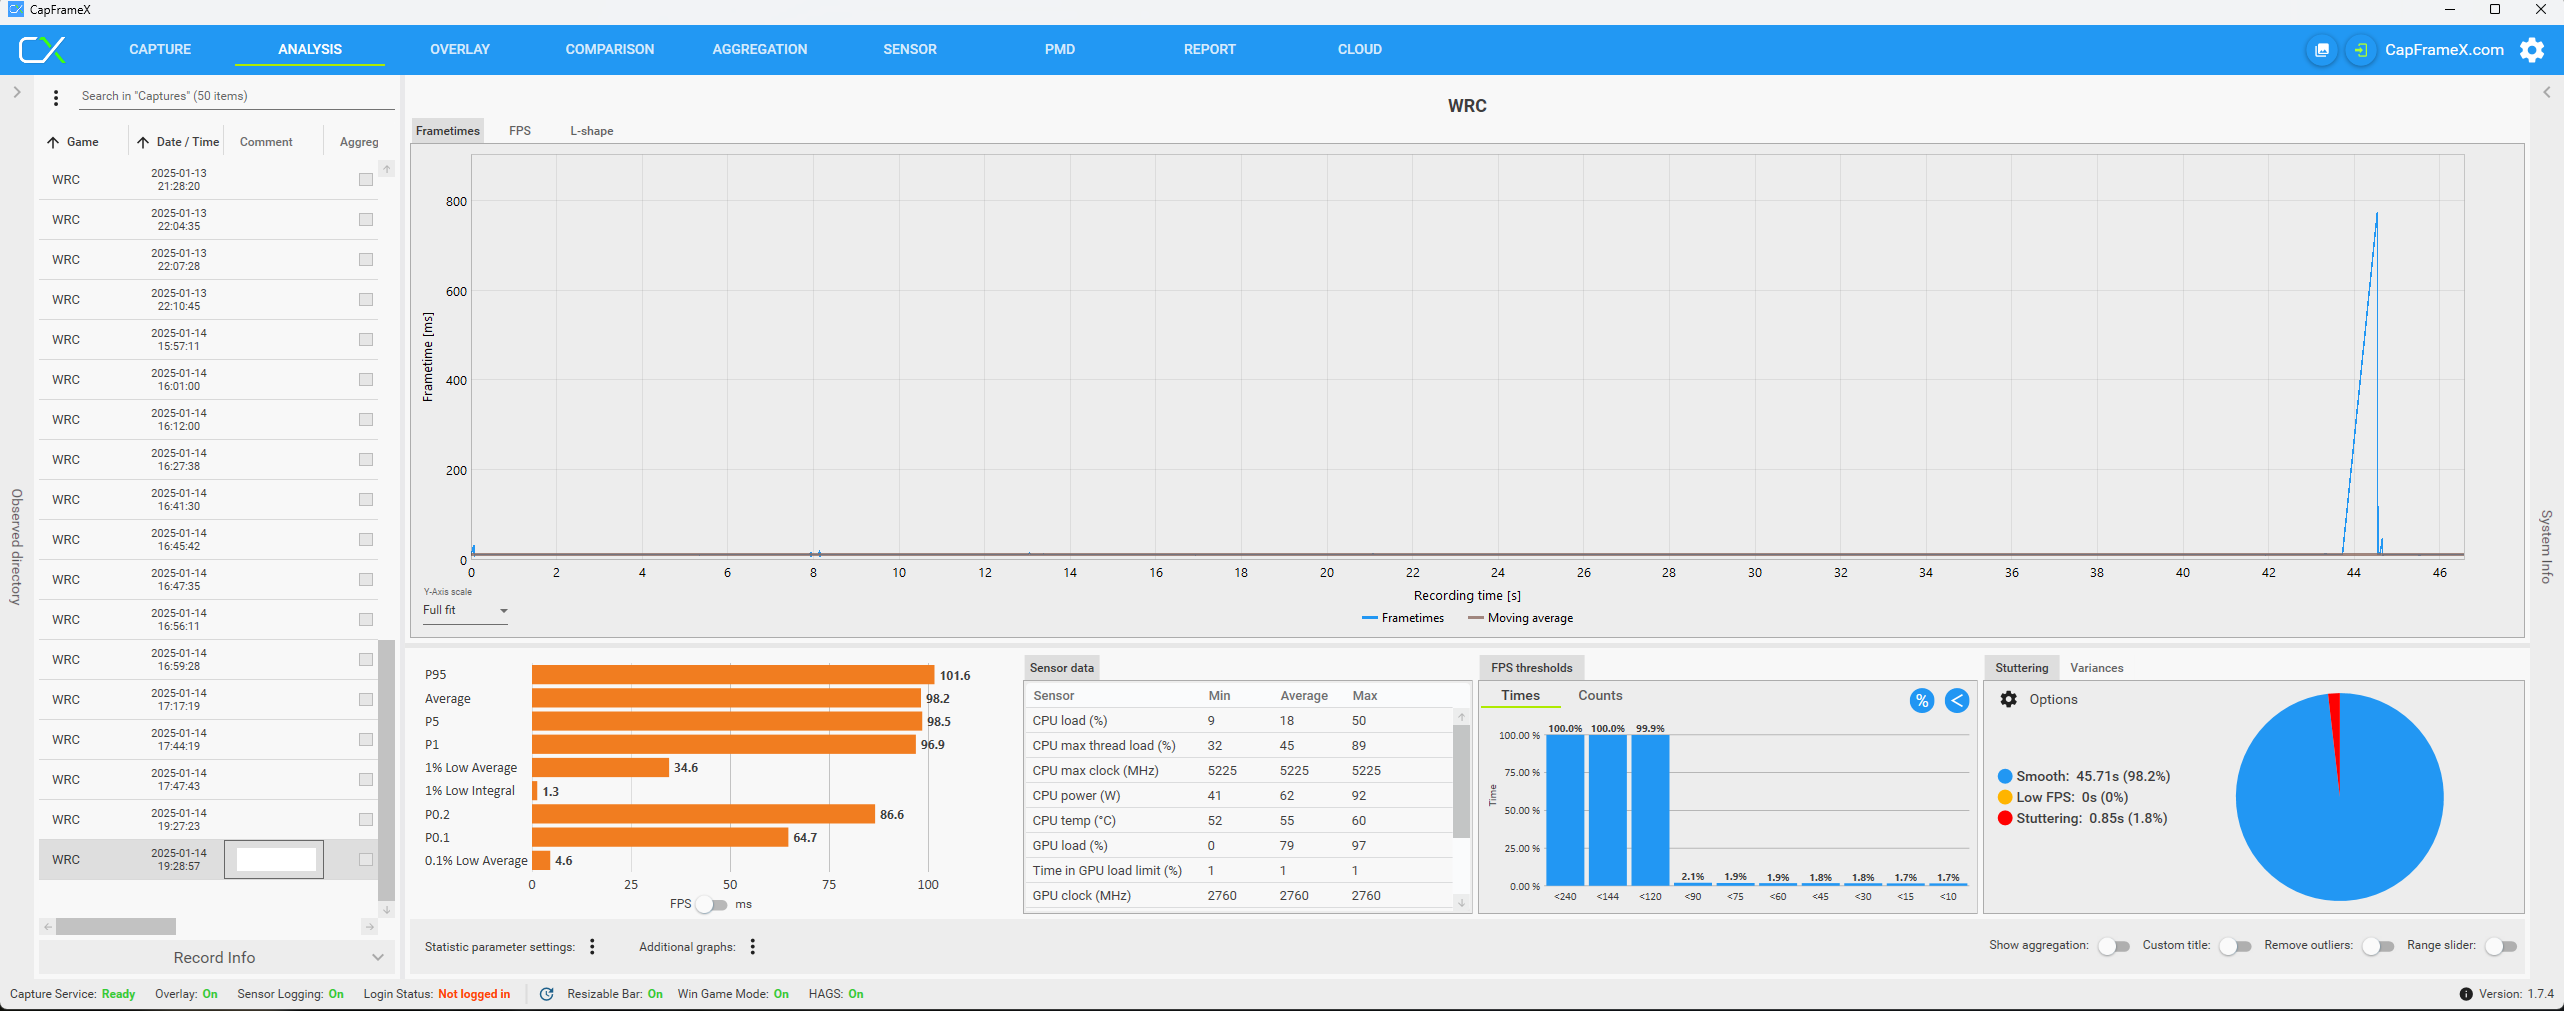Open stuttering Options gear icon
The image size is (2564, 1011).
(x=2008, y=699)
